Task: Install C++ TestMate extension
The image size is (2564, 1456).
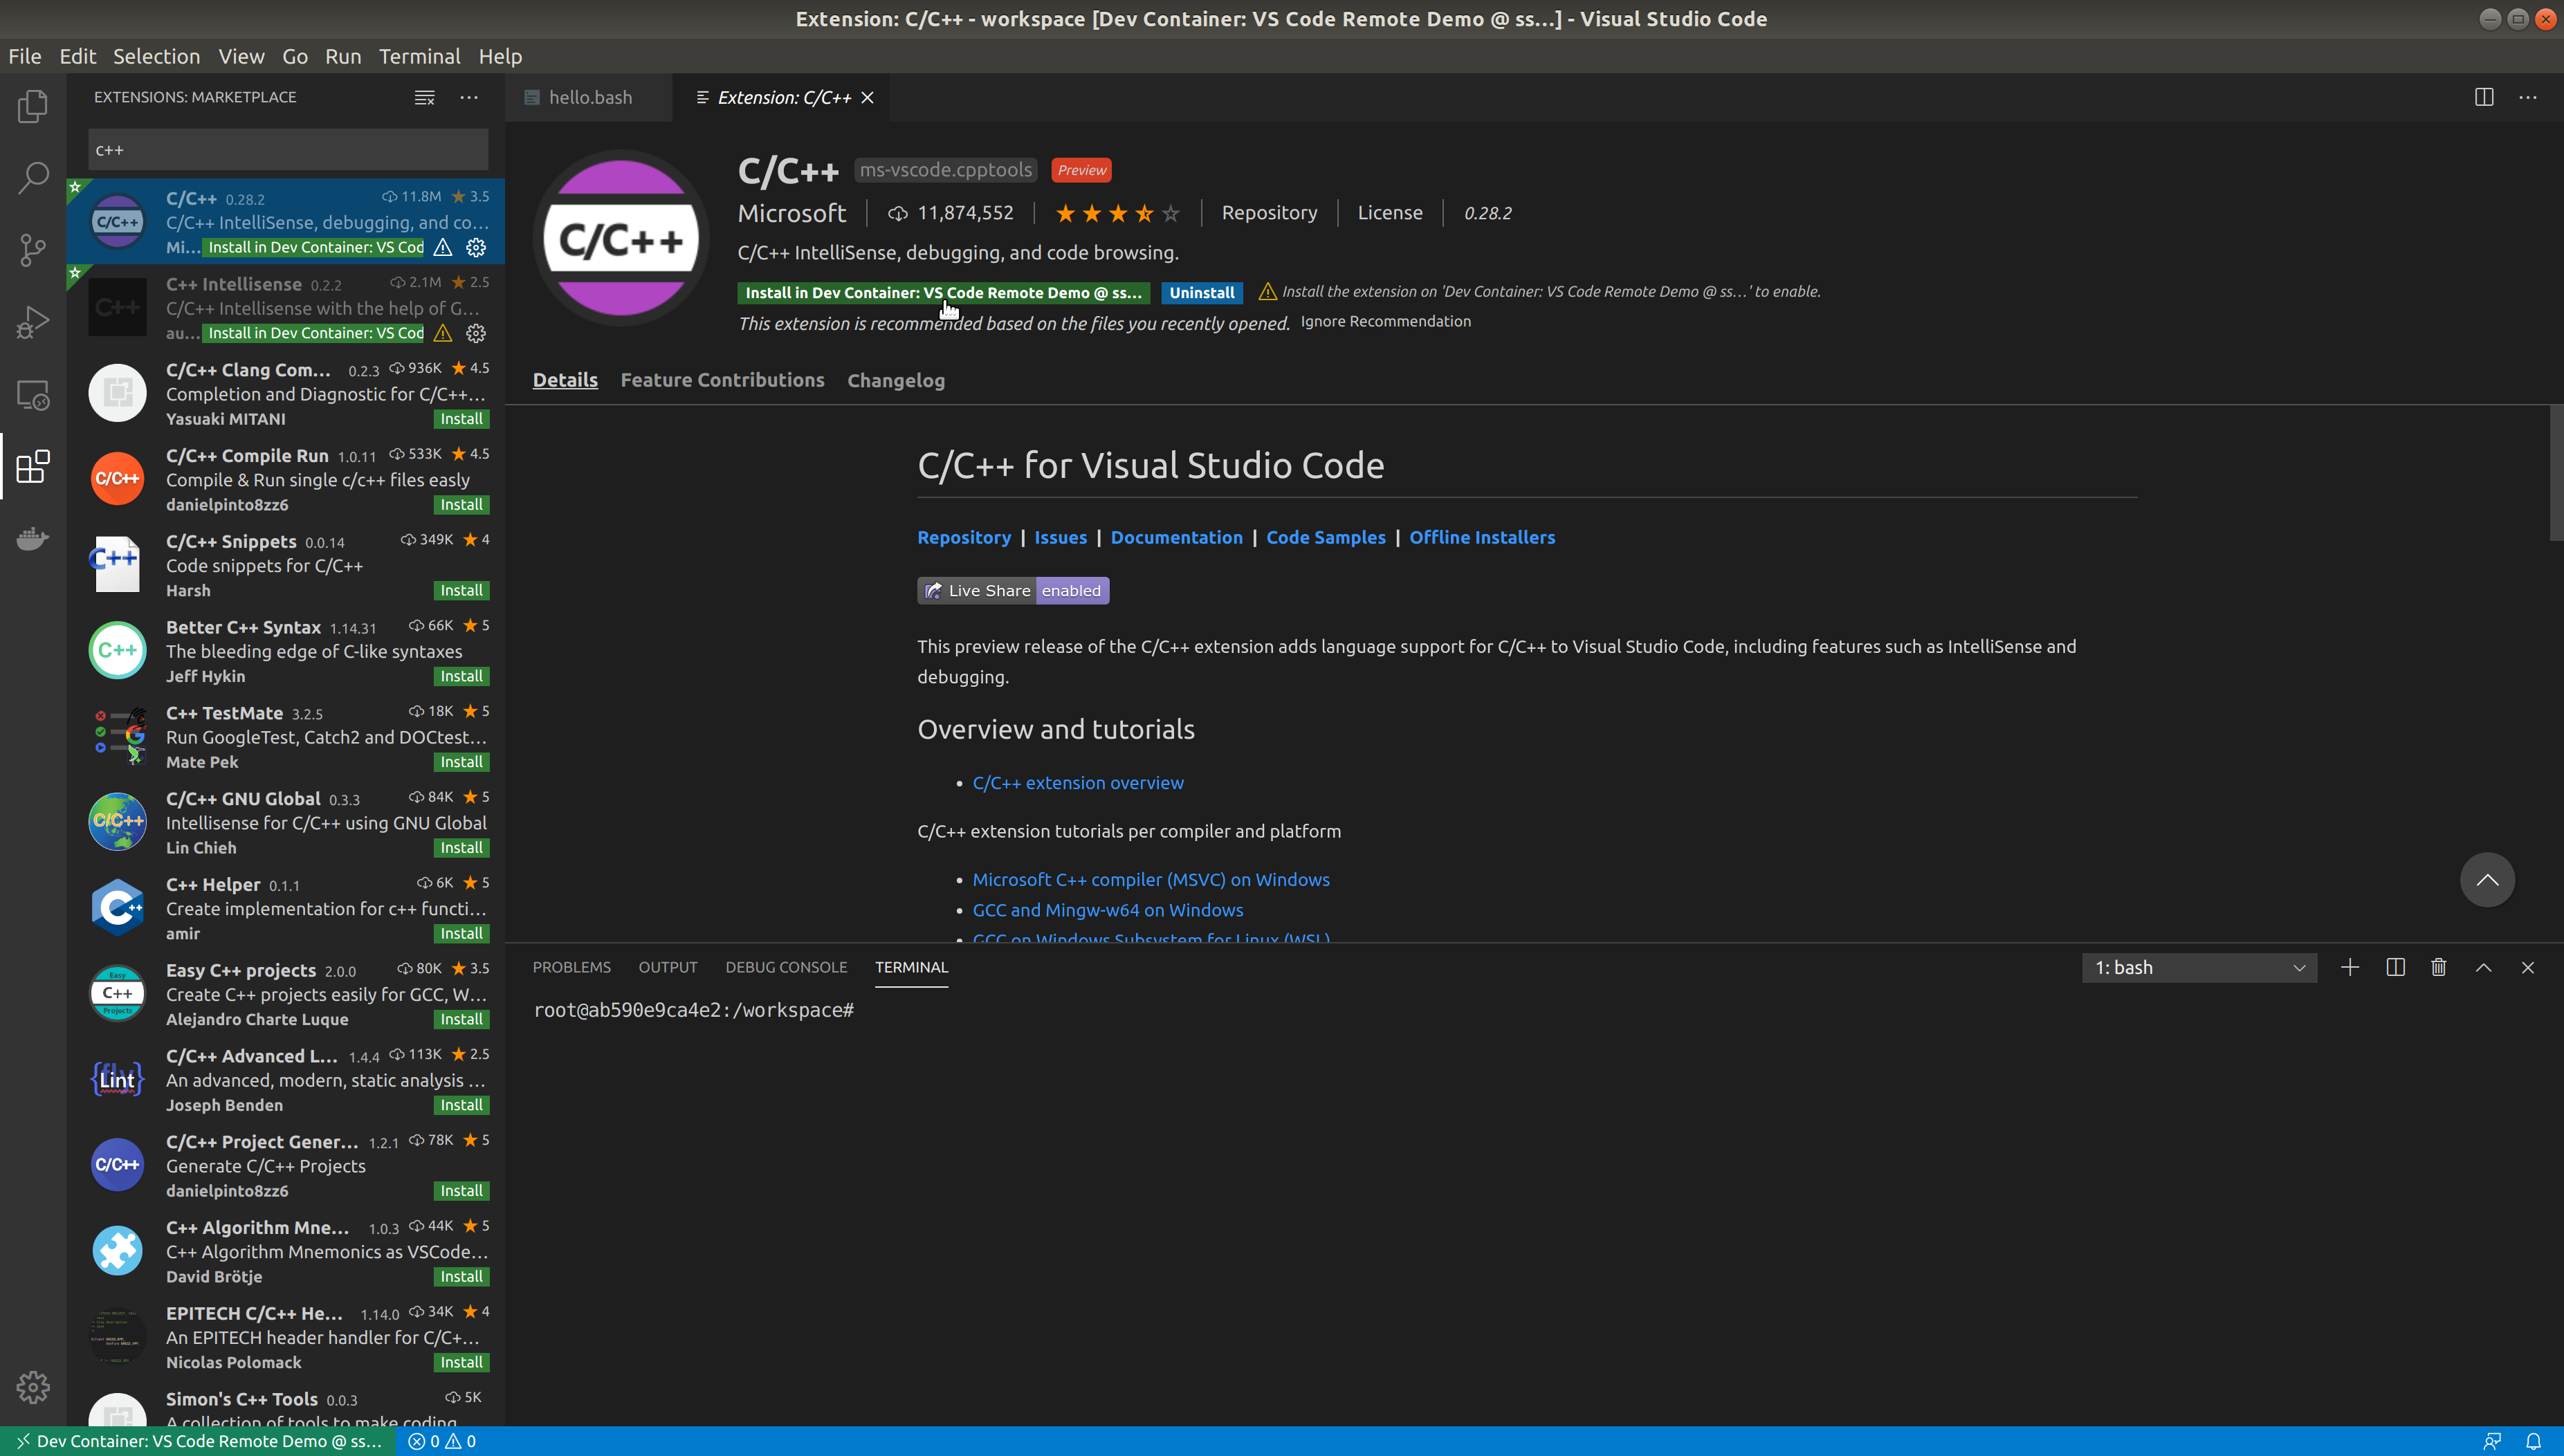Action: tap(461, 762)
